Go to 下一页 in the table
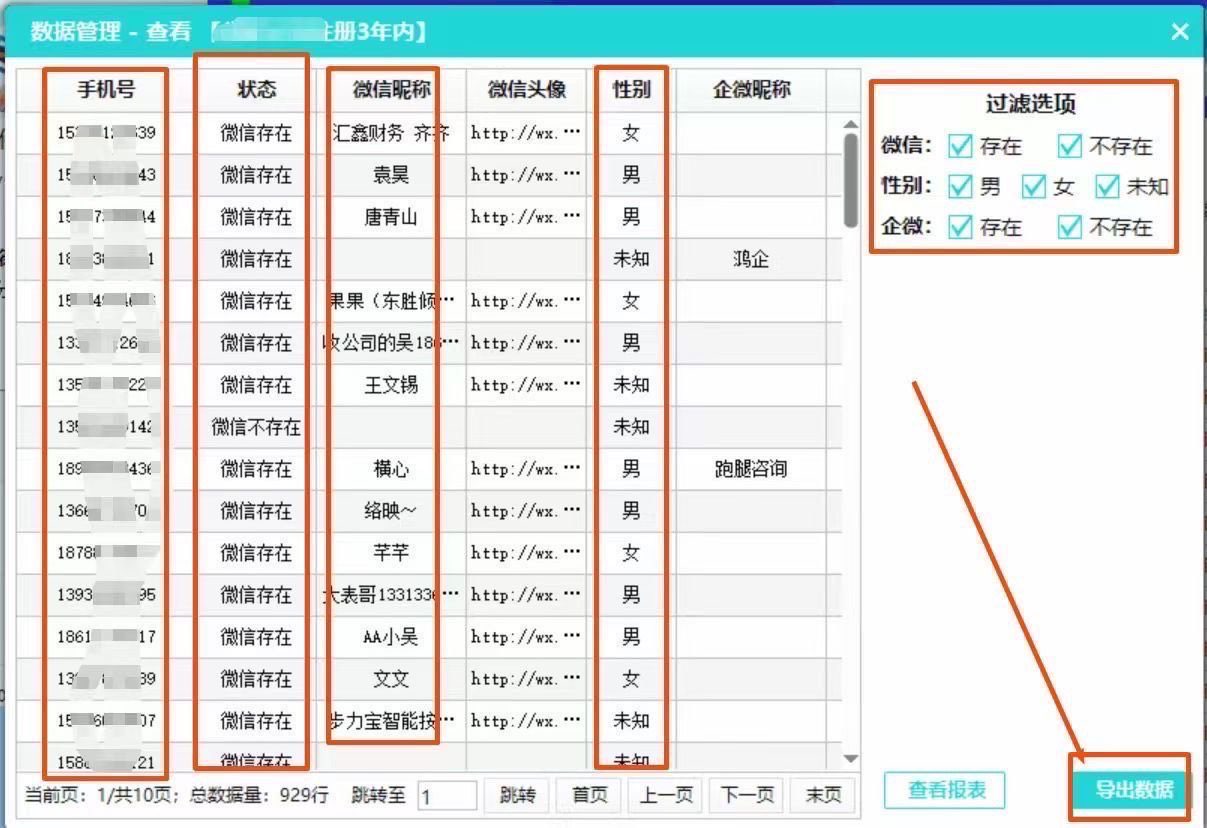1207x828 pixels. click(748, 795)
